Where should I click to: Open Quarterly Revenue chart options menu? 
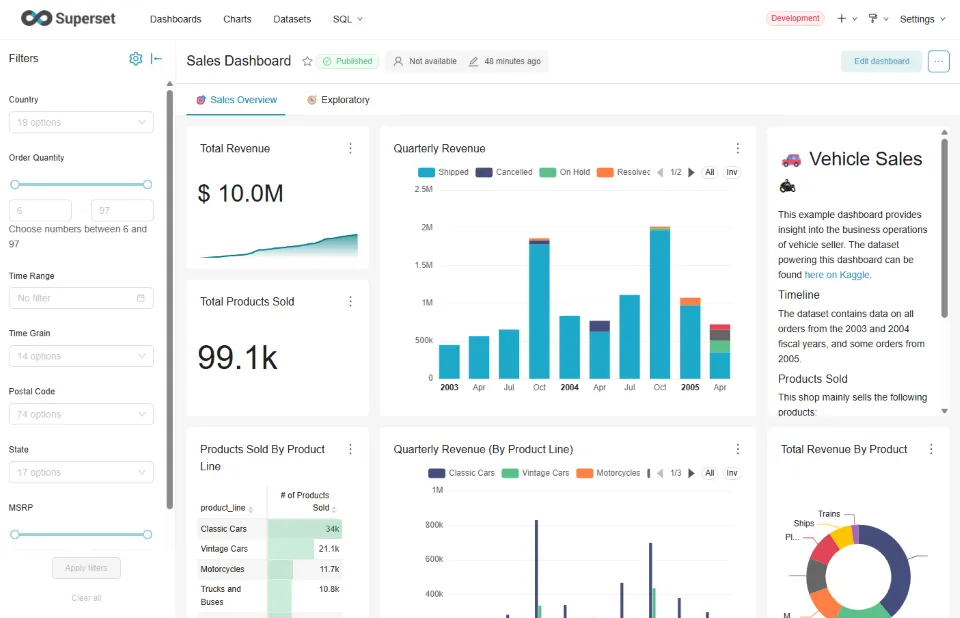pos(738,148)
